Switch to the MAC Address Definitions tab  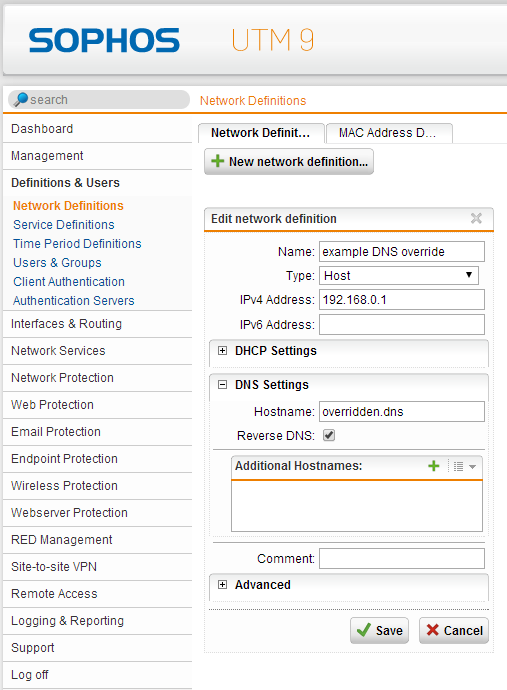[x=389, y=133]
